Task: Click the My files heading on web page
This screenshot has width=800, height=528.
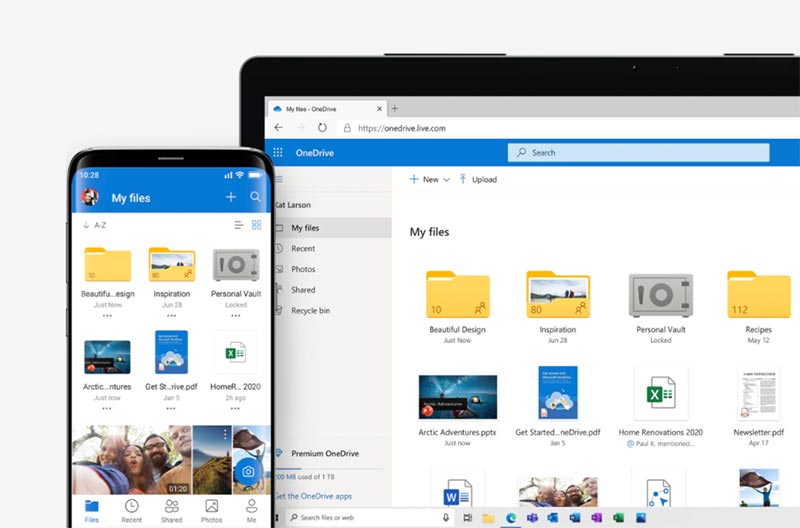Action: 430,232
